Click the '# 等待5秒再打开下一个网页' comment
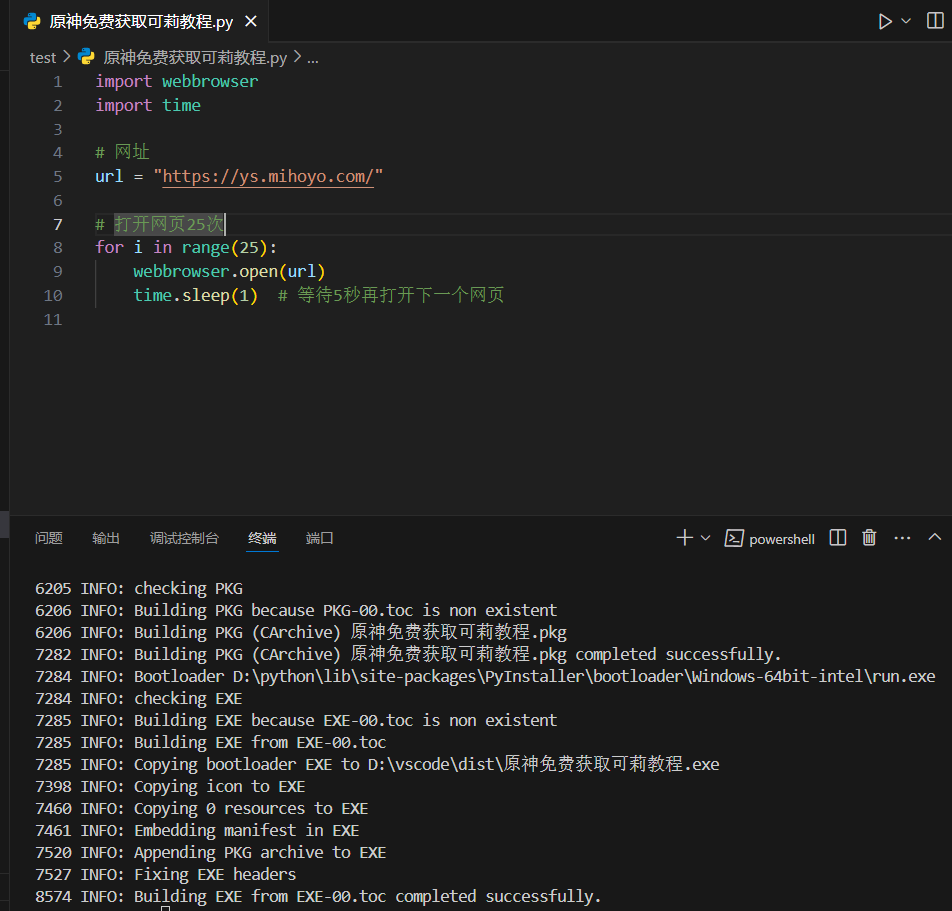 click(x=391, y=296)
